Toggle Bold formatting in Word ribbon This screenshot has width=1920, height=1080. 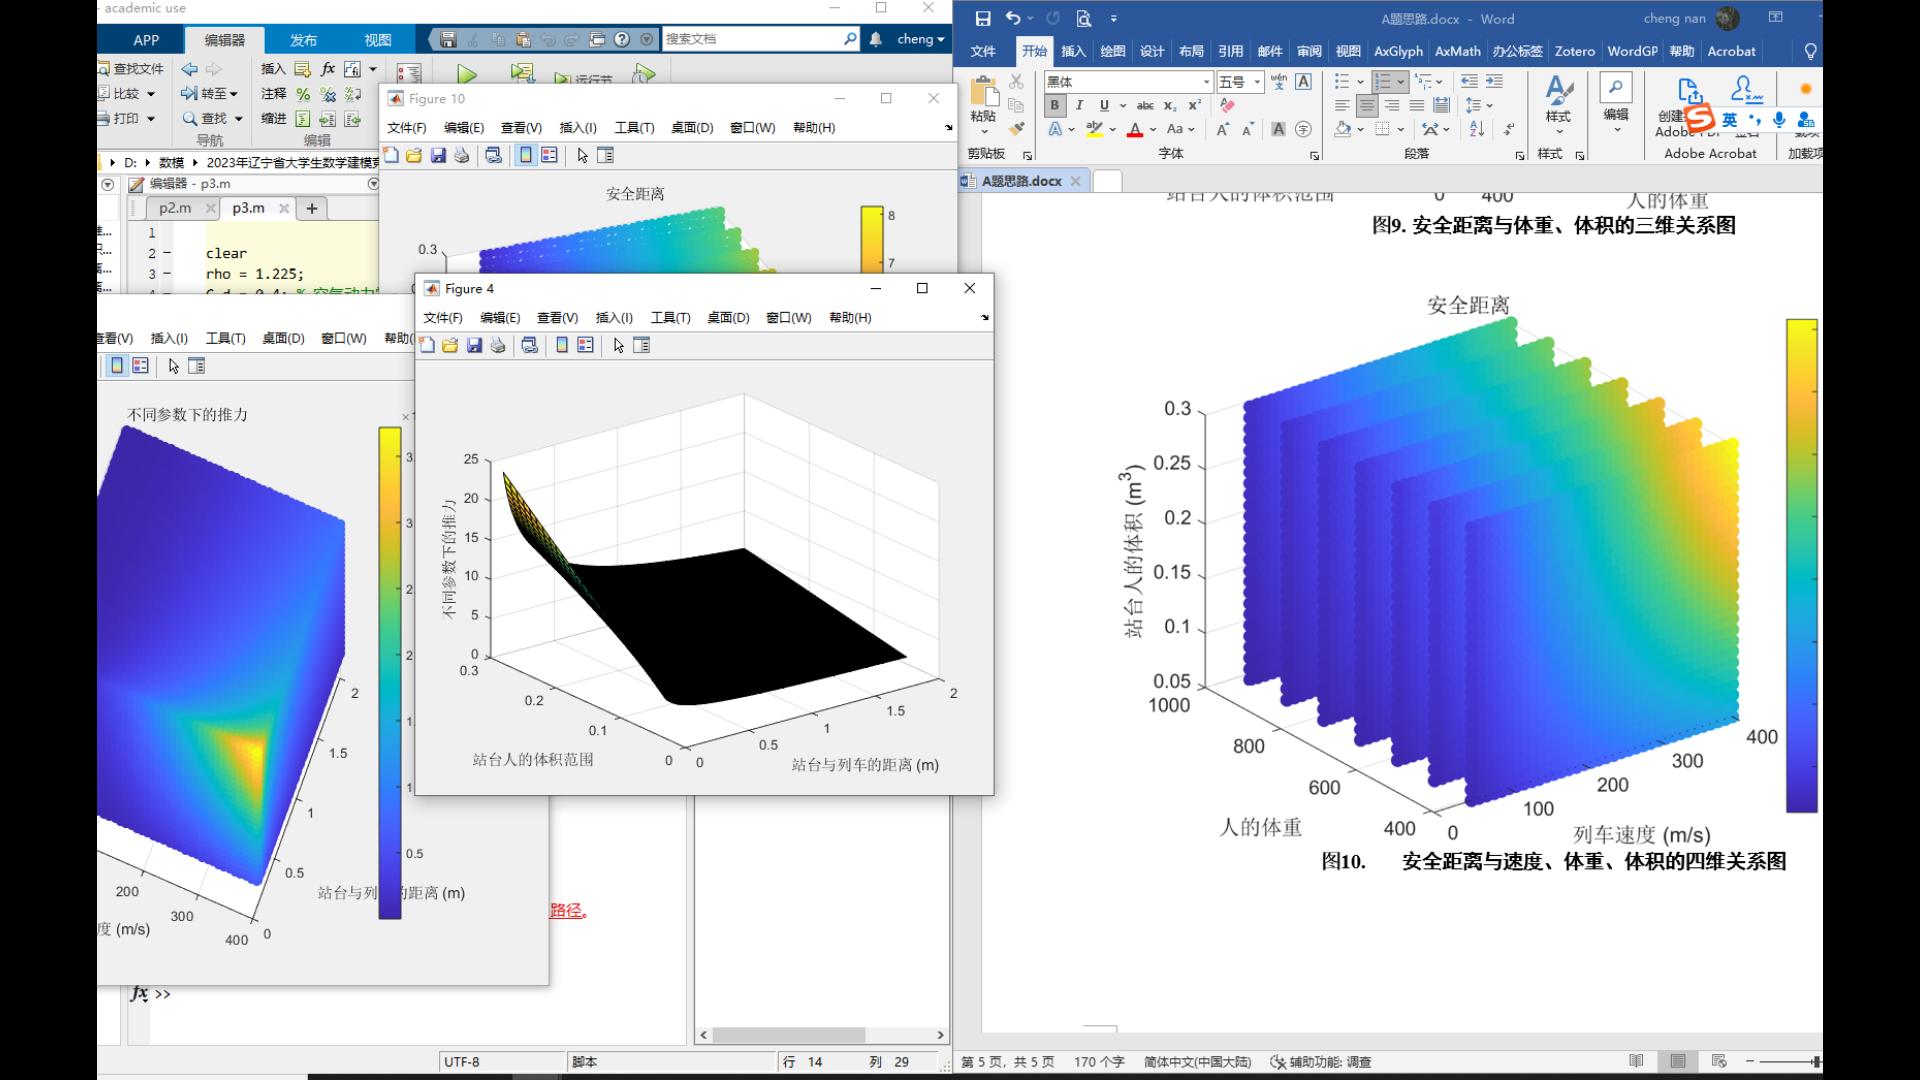tap(1054, 105)
